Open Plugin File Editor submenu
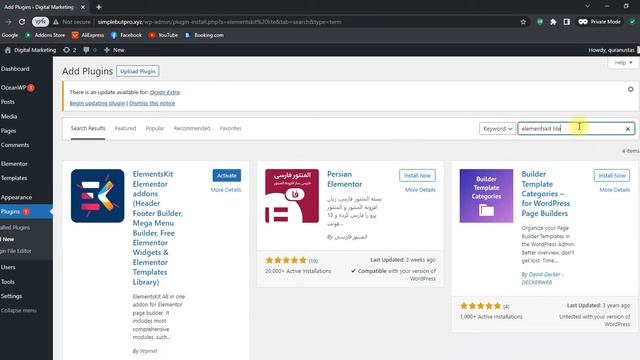 16,251
